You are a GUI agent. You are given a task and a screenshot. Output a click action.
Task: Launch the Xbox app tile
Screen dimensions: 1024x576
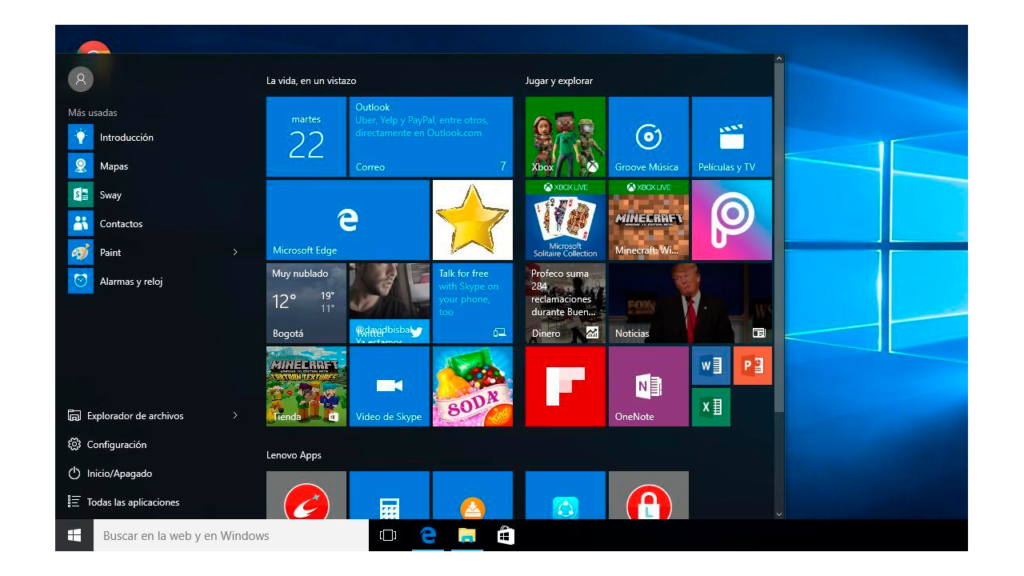pos(565,137)
